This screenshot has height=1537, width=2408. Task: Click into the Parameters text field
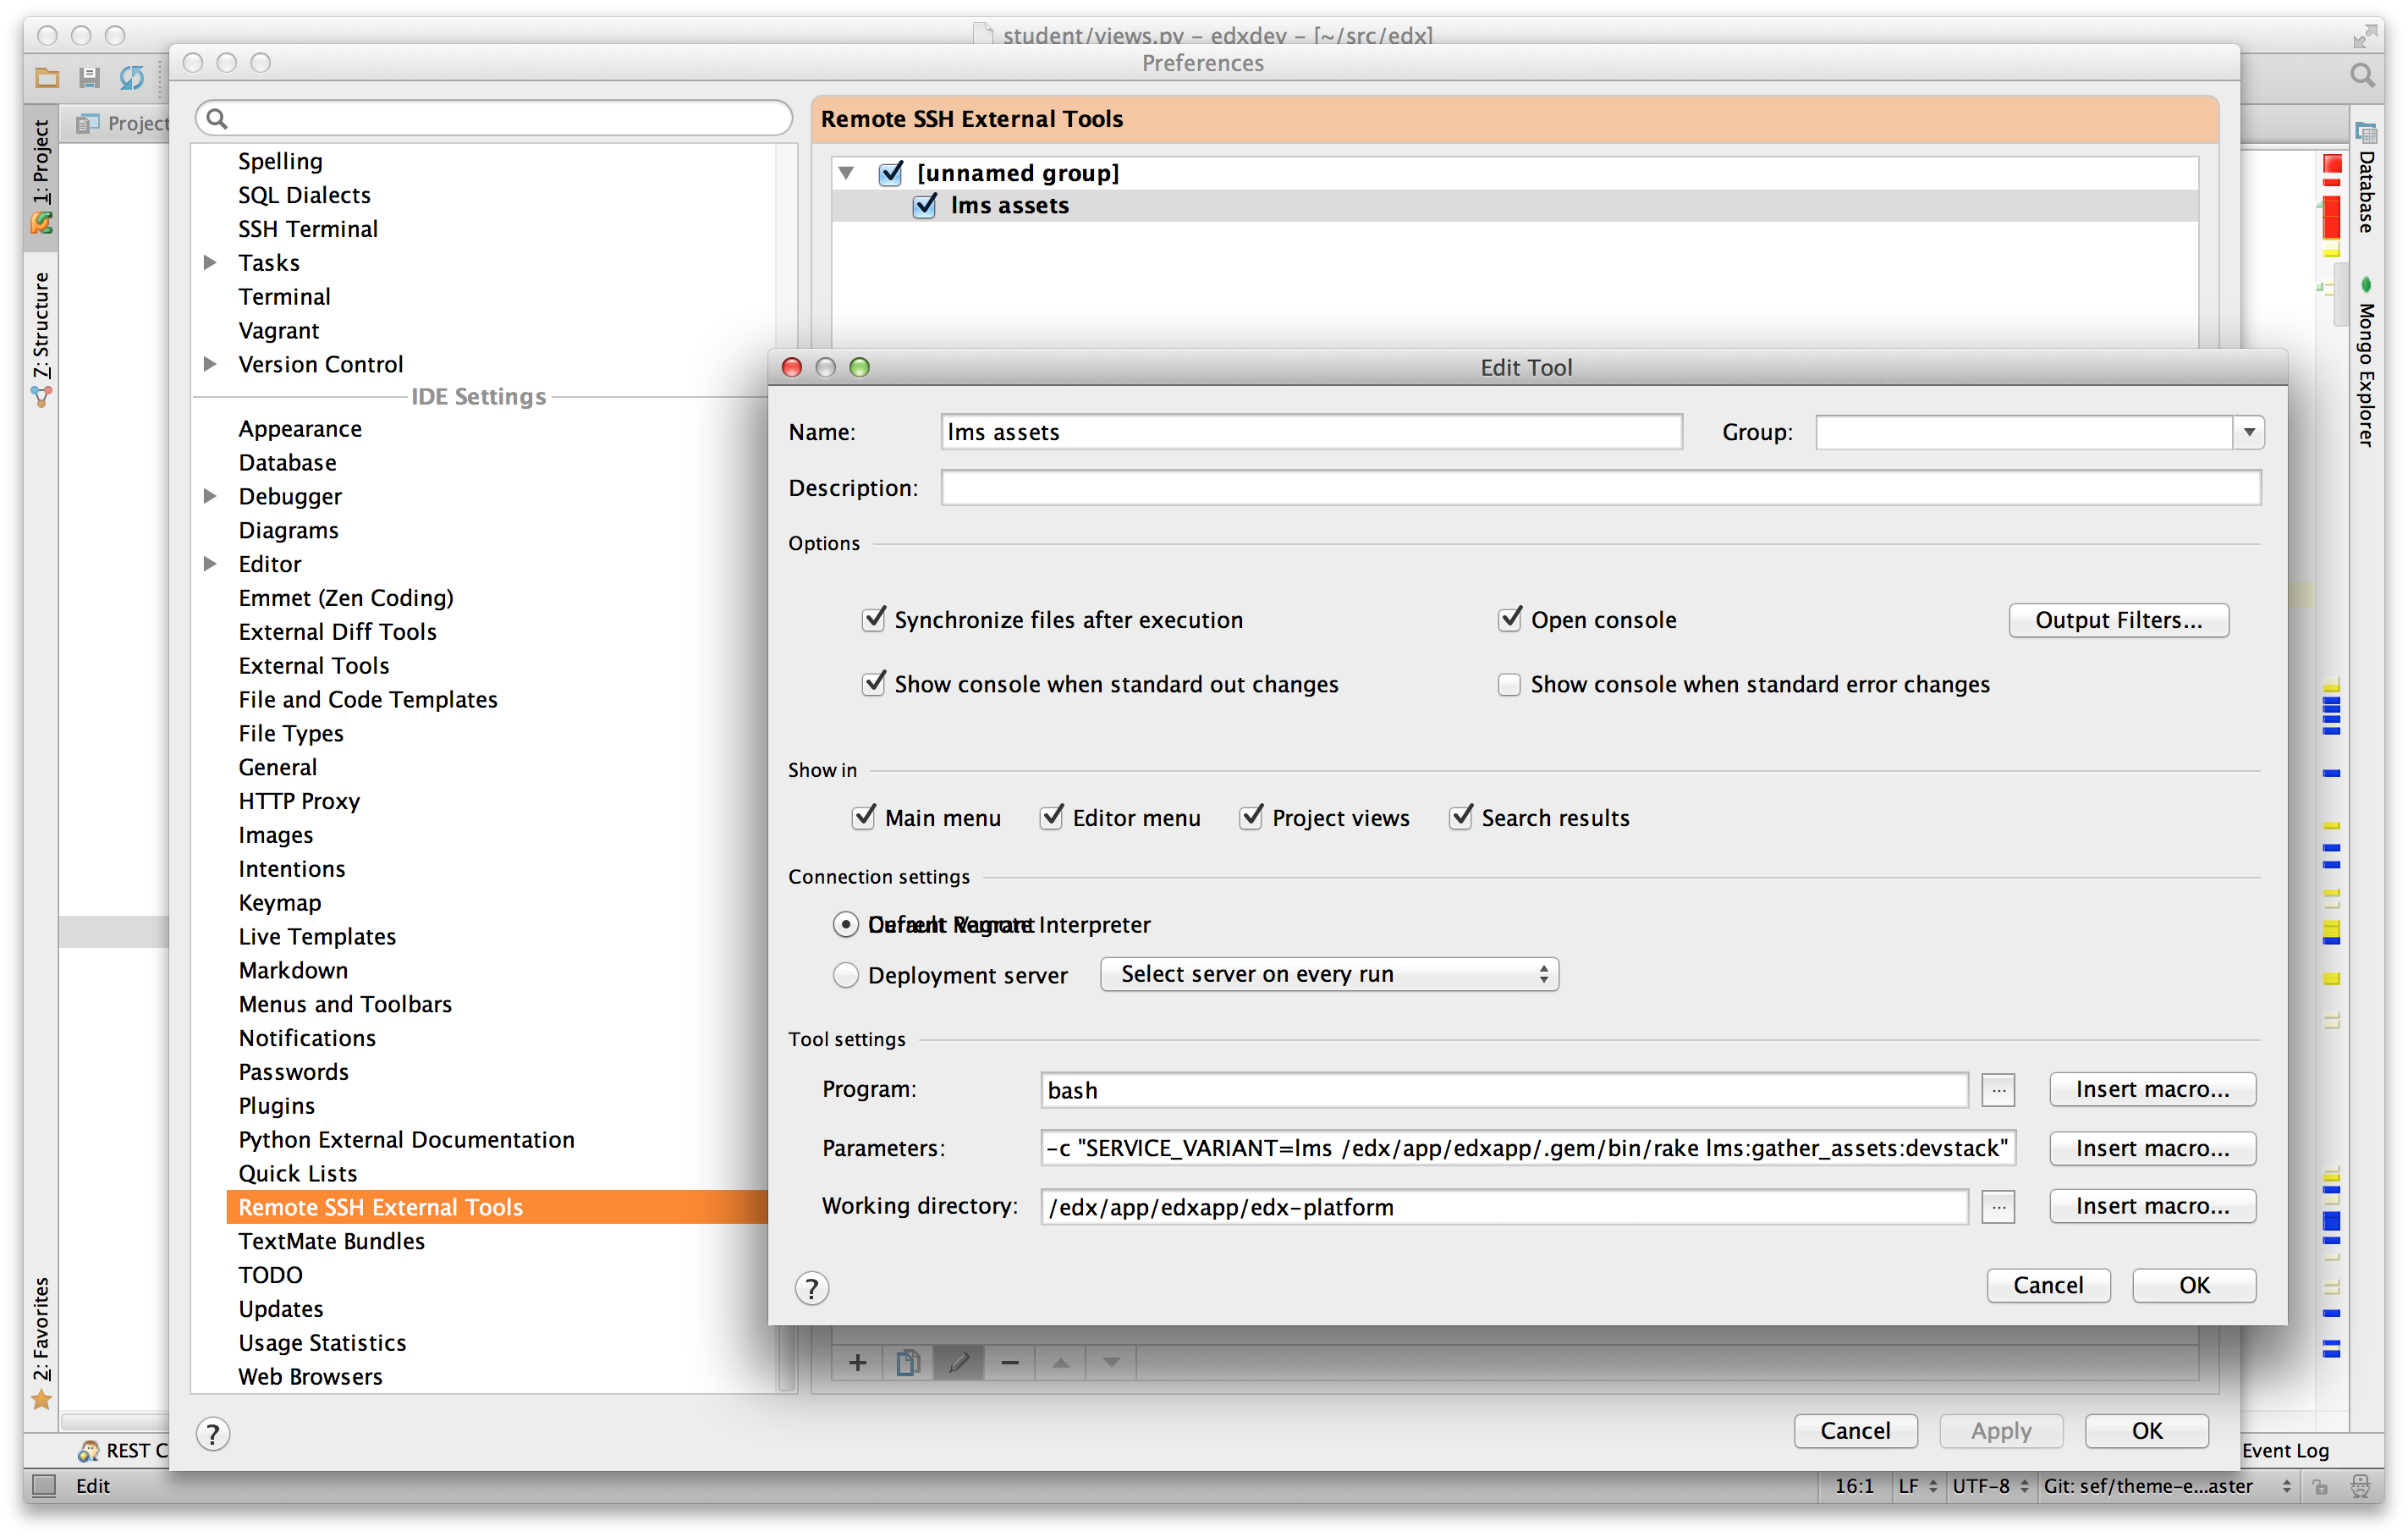click(x=1528, y=1148)
